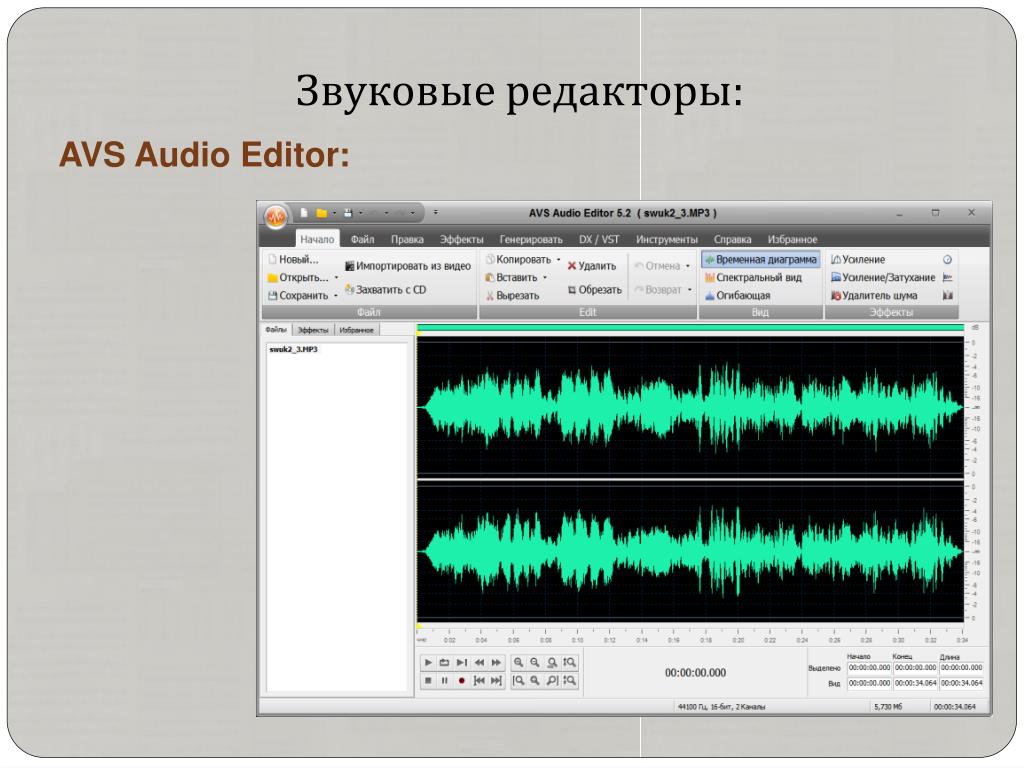Image resolution: width=1024 pixels, height=768 pixels.
Task: Expand the Открыть dropdown arrow
Action: (x=336, y=278)
